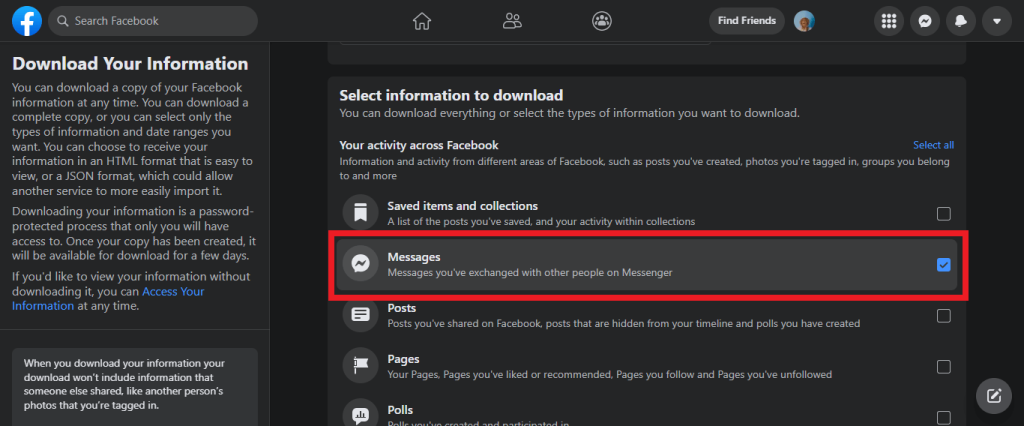The width and height of the screenshot is (1024, 426).
Task: Check the Polls checkbox
Action: (x=943, y=418)
